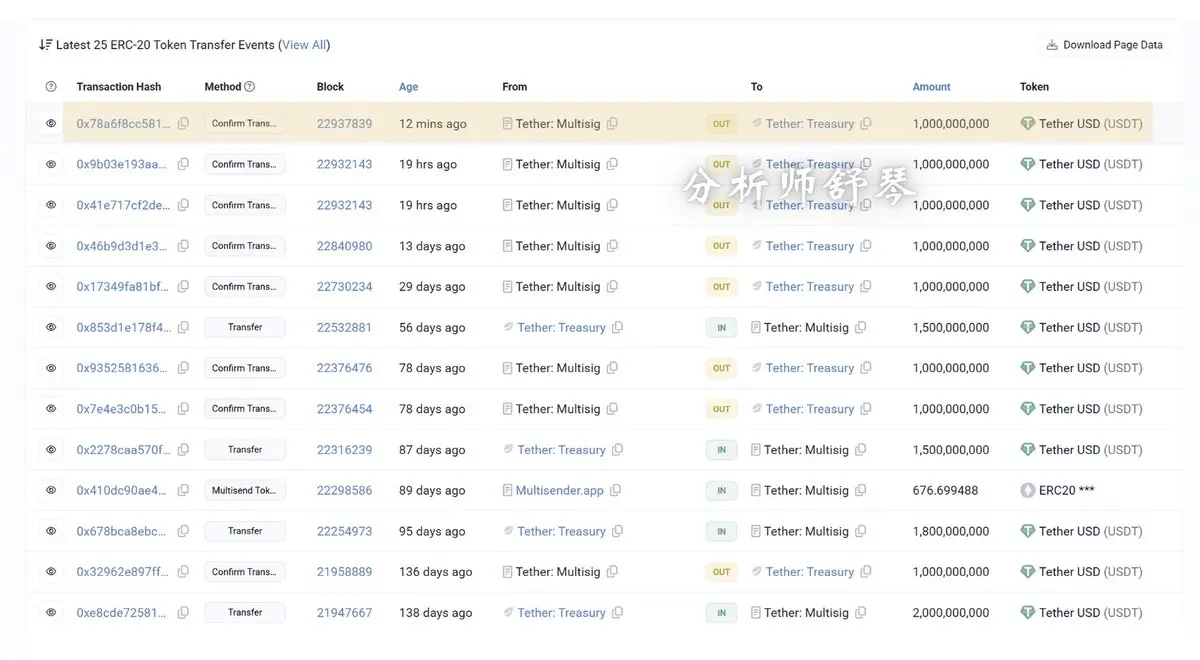Copy transaction hash 0x32962e897ff
The image size is (1200, 660).
[183, 572]
